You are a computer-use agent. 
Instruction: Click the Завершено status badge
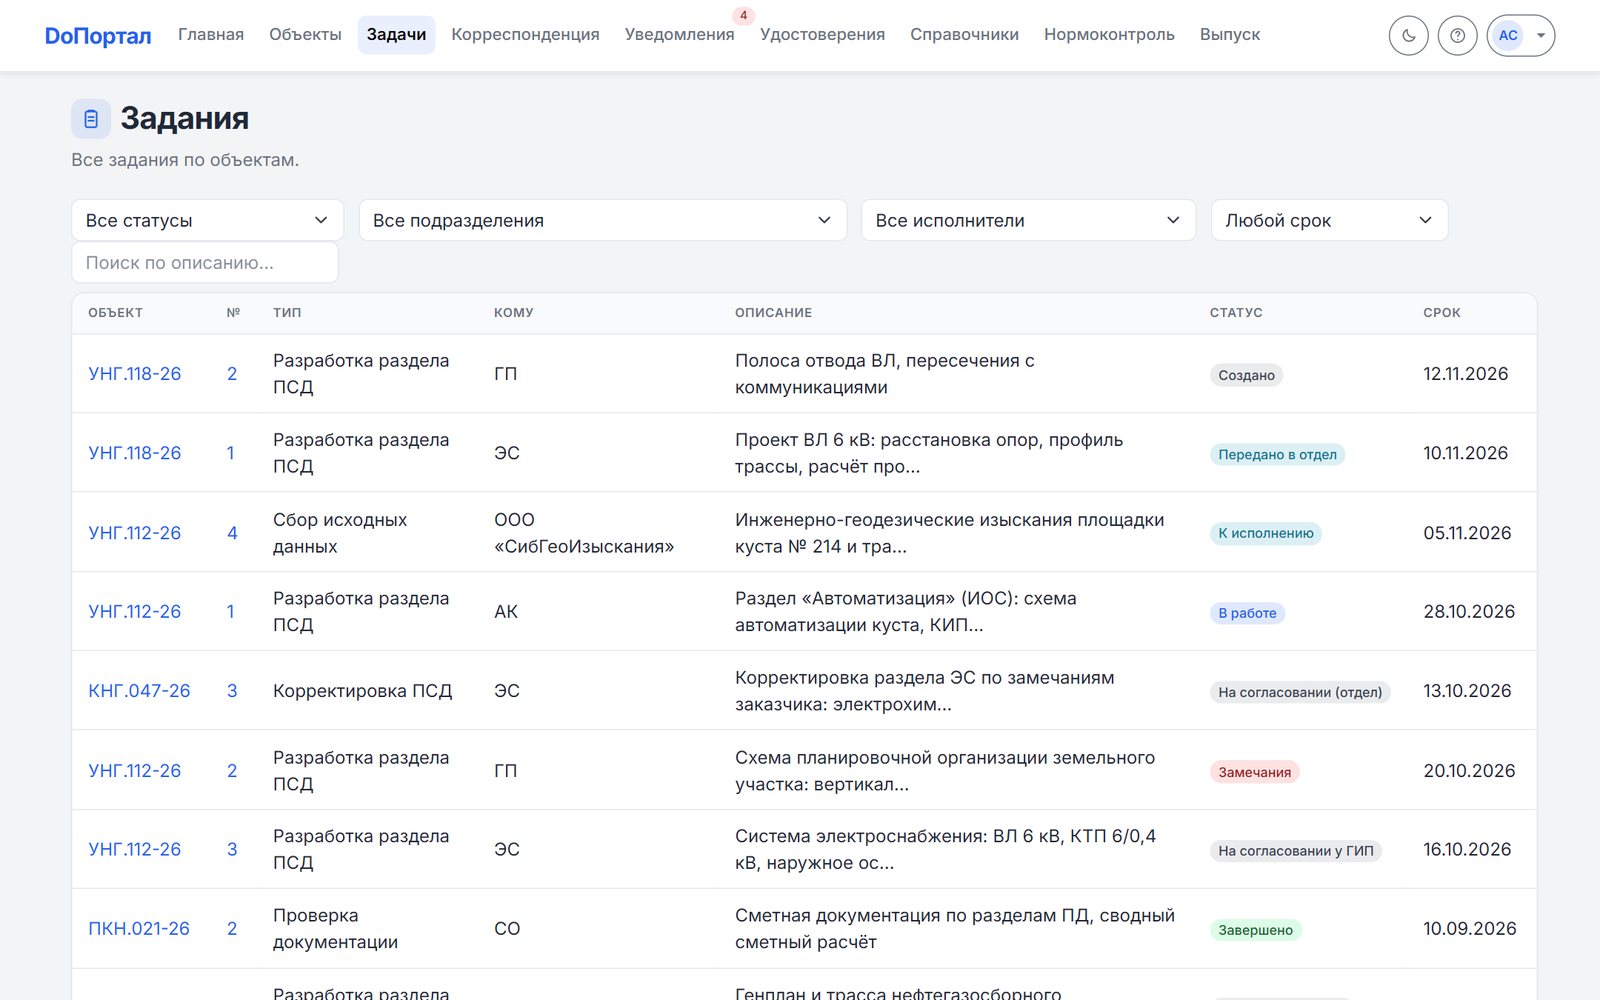pos(1255,930)
